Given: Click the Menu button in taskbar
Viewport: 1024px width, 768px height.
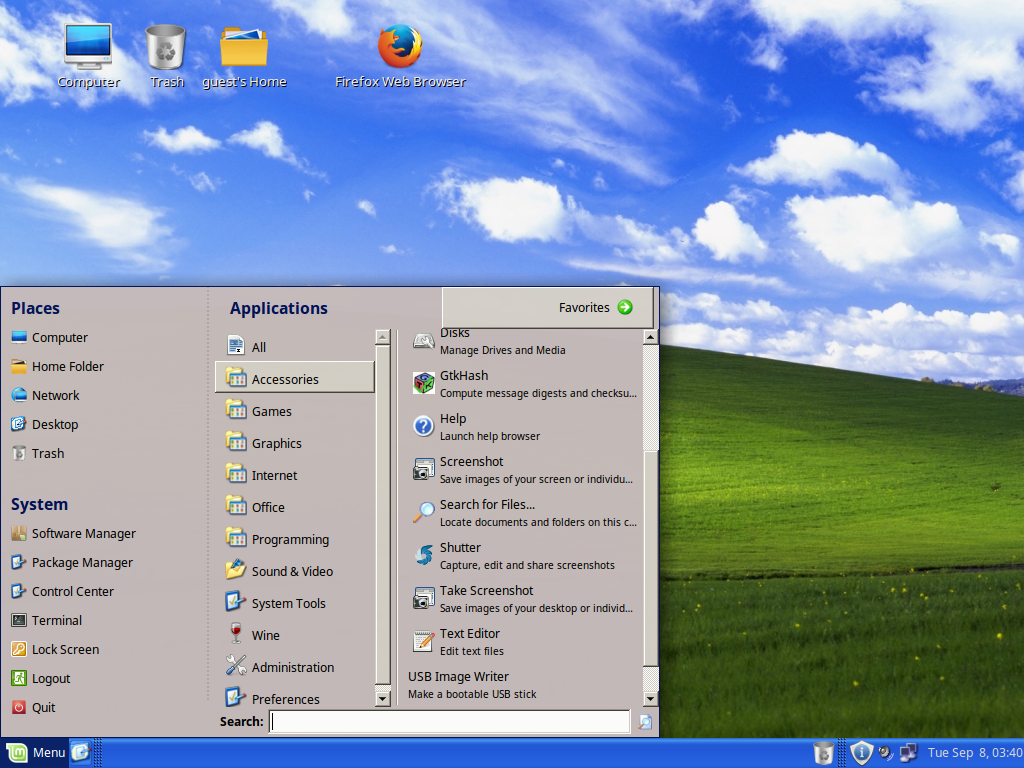Looking at the screenshot, I should 36,752.
